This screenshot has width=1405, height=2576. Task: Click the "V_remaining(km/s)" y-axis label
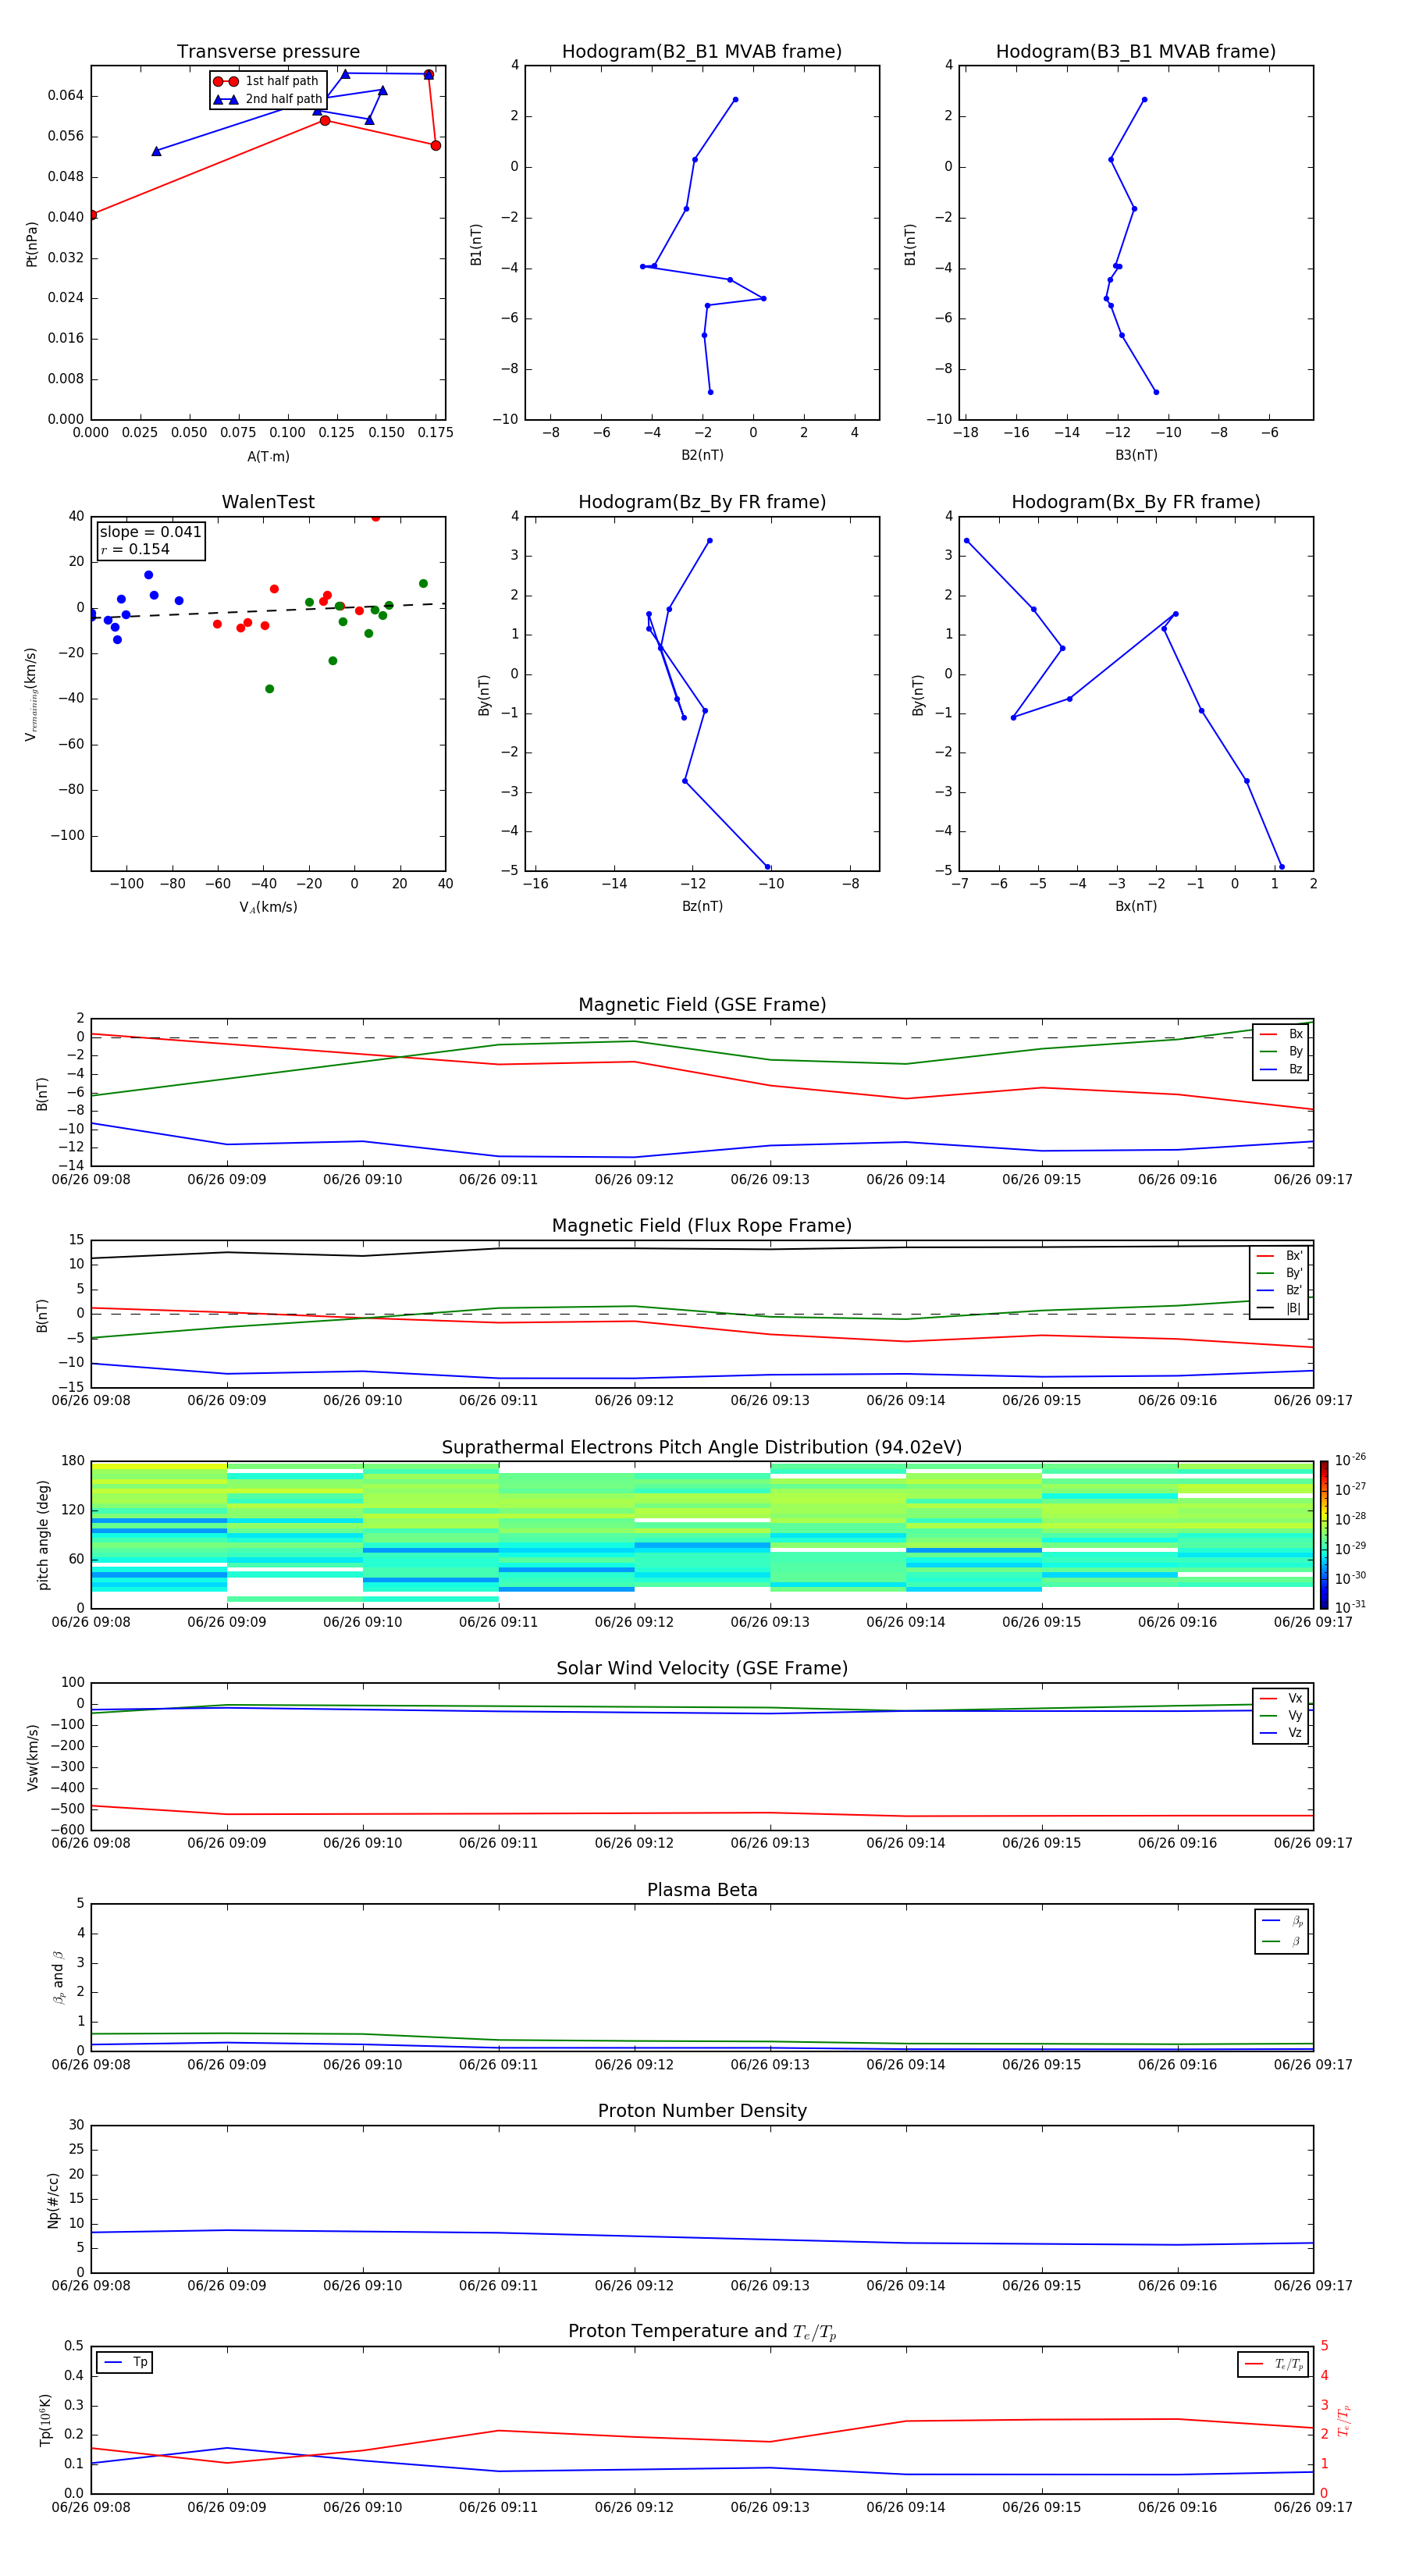click(32, 694)
